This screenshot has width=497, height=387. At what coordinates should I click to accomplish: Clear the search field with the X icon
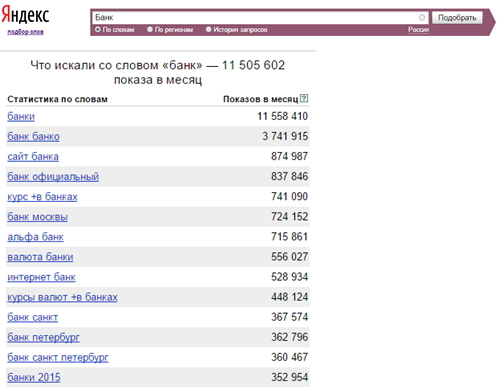[422, 17]
